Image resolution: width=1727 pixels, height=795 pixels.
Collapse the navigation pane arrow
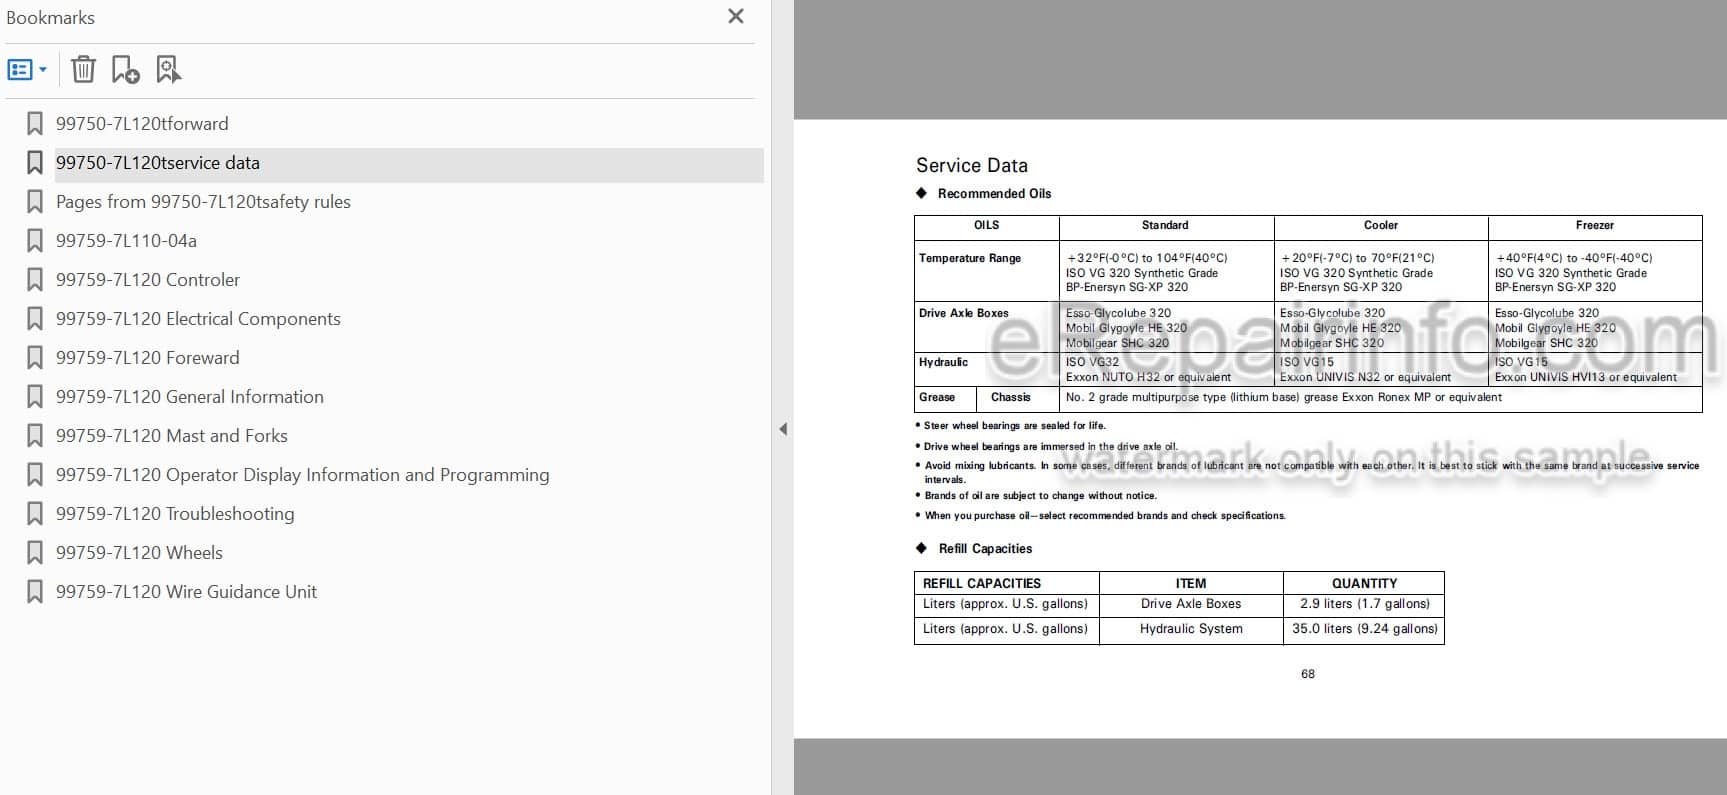coord(783,429)
